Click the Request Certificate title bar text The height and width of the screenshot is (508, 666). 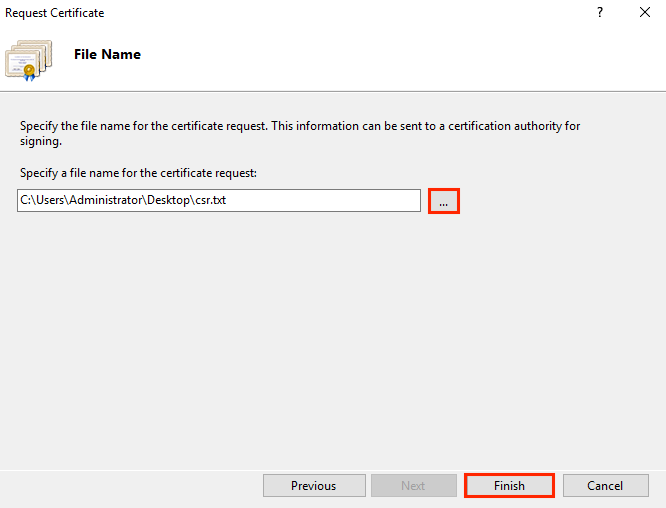[55, 13]
